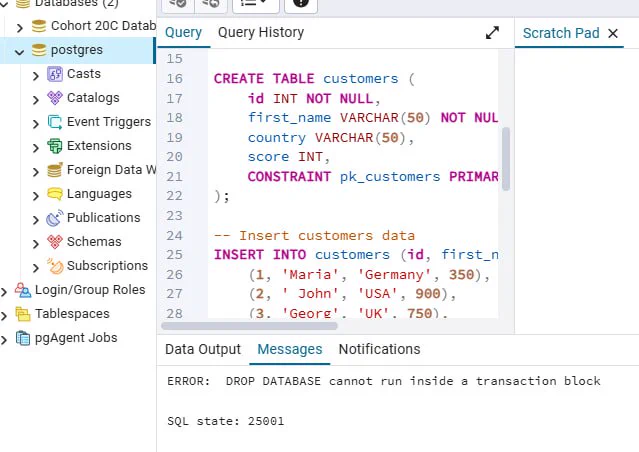Click the row with 'Maria', 'Germany', 350
This screenshot has height=452, width=639.
tap(369, 275)
